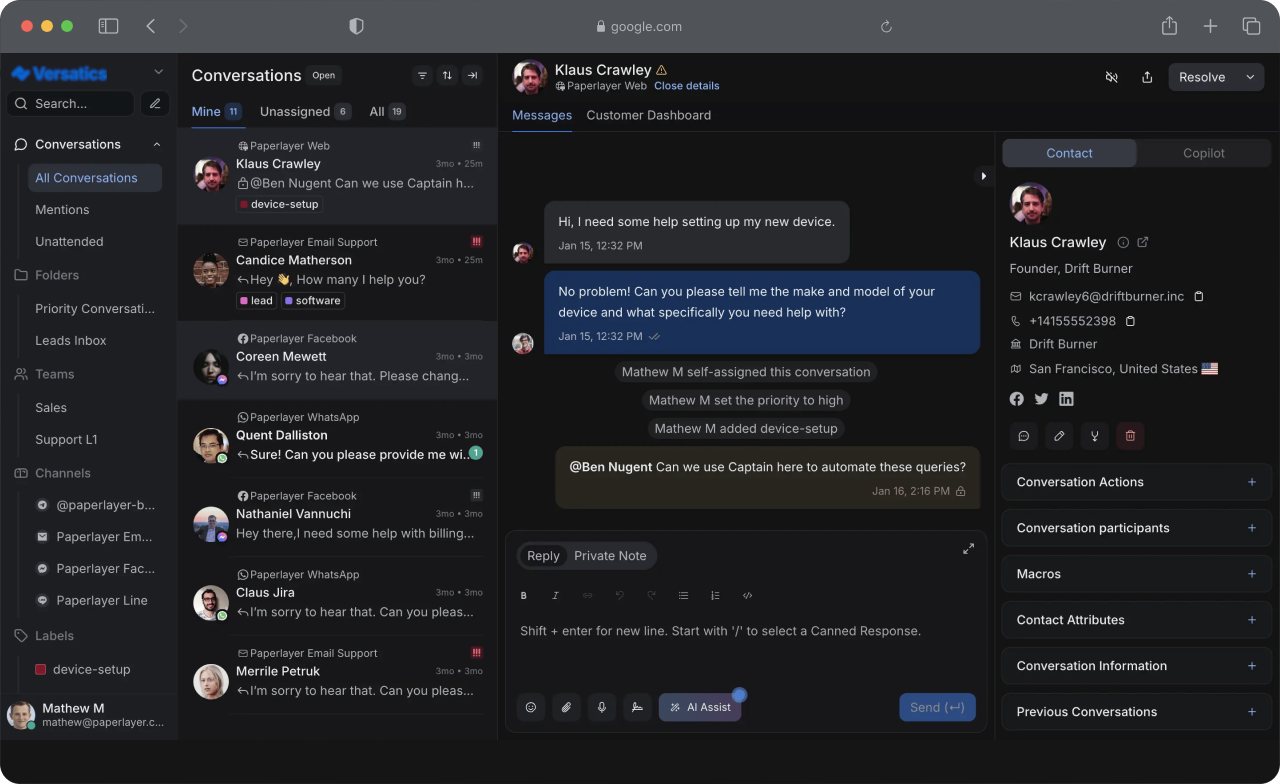
Task: Select the Copilot panel toggle
Action: click(x=1204, y=153)
